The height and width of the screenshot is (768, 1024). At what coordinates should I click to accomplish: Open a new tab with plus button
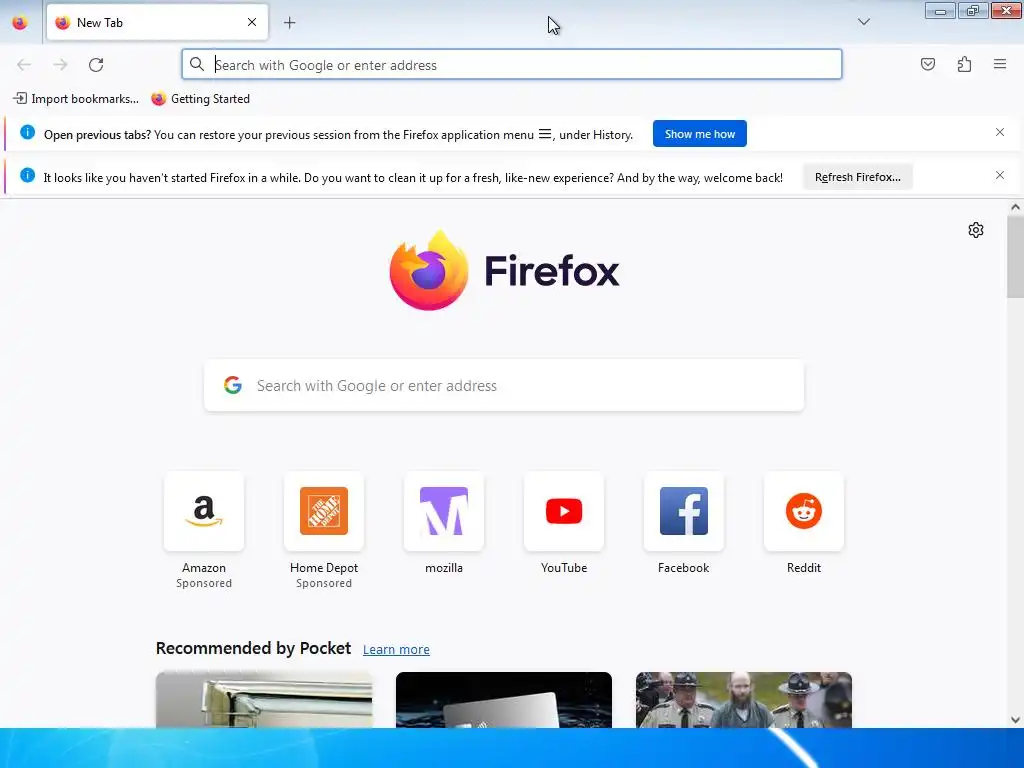[290, 23]
